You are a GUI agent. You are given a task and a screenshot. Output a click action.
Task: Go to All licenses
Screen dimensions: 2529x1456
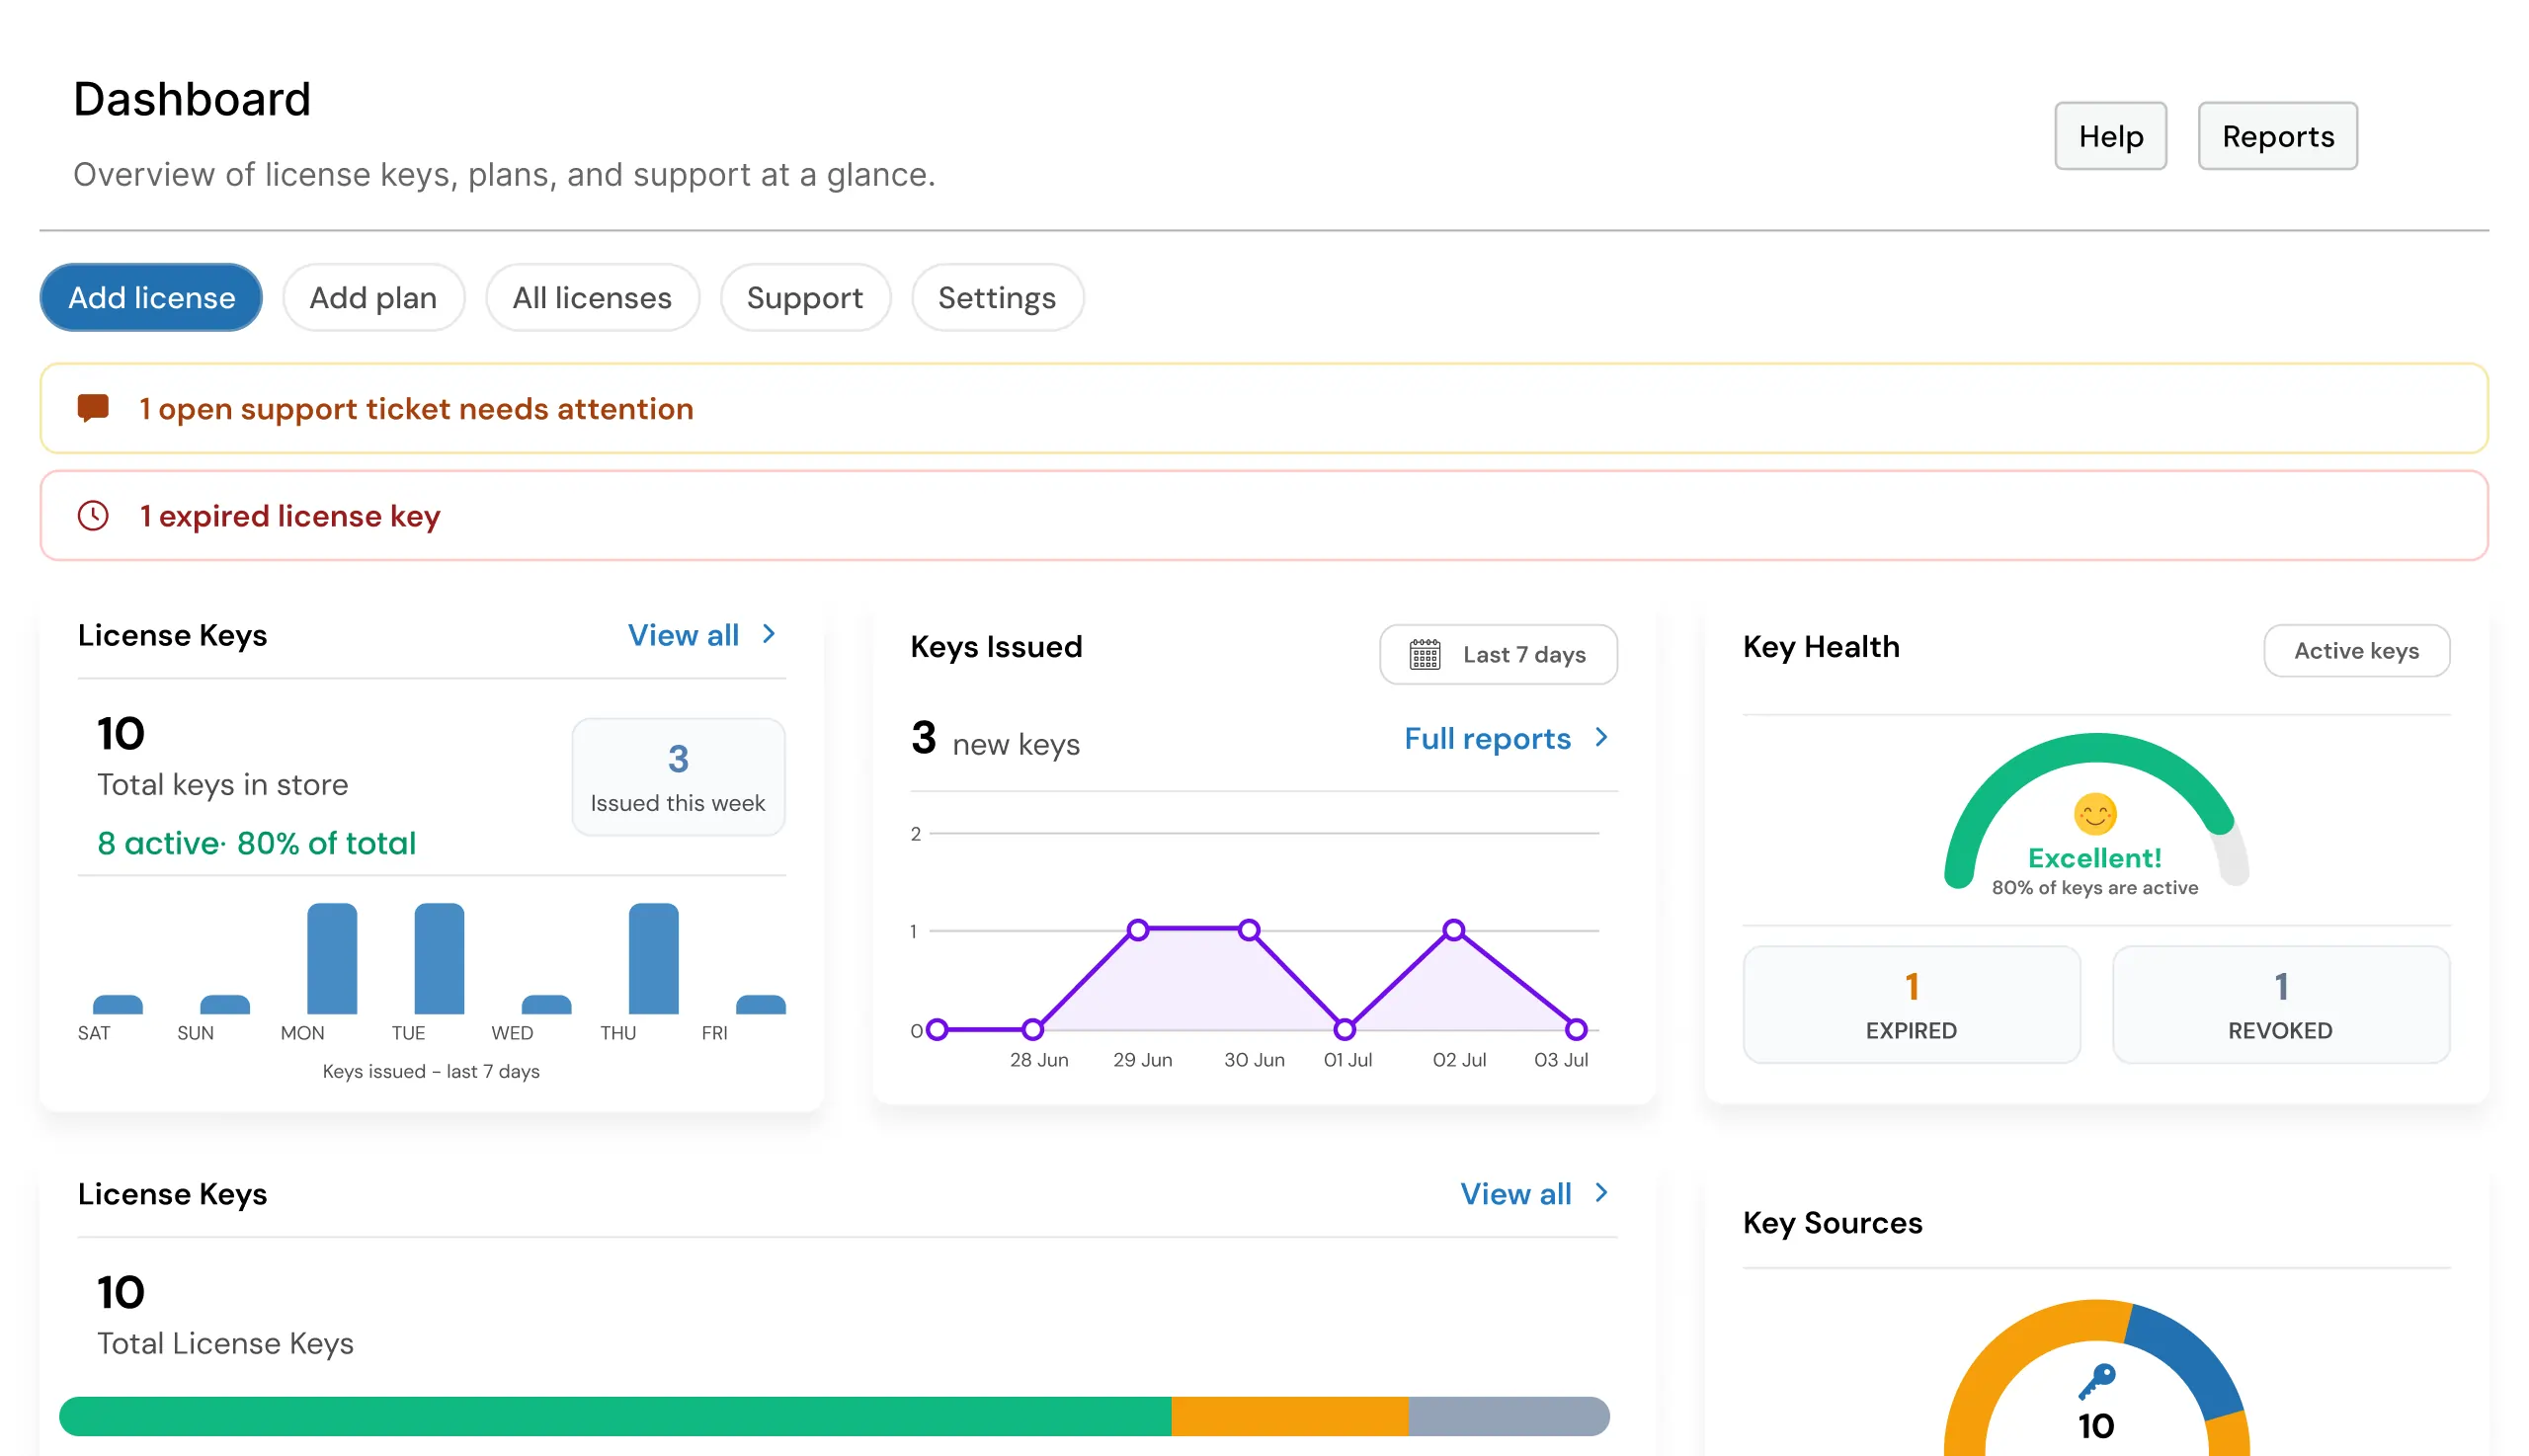pos(592,297)
